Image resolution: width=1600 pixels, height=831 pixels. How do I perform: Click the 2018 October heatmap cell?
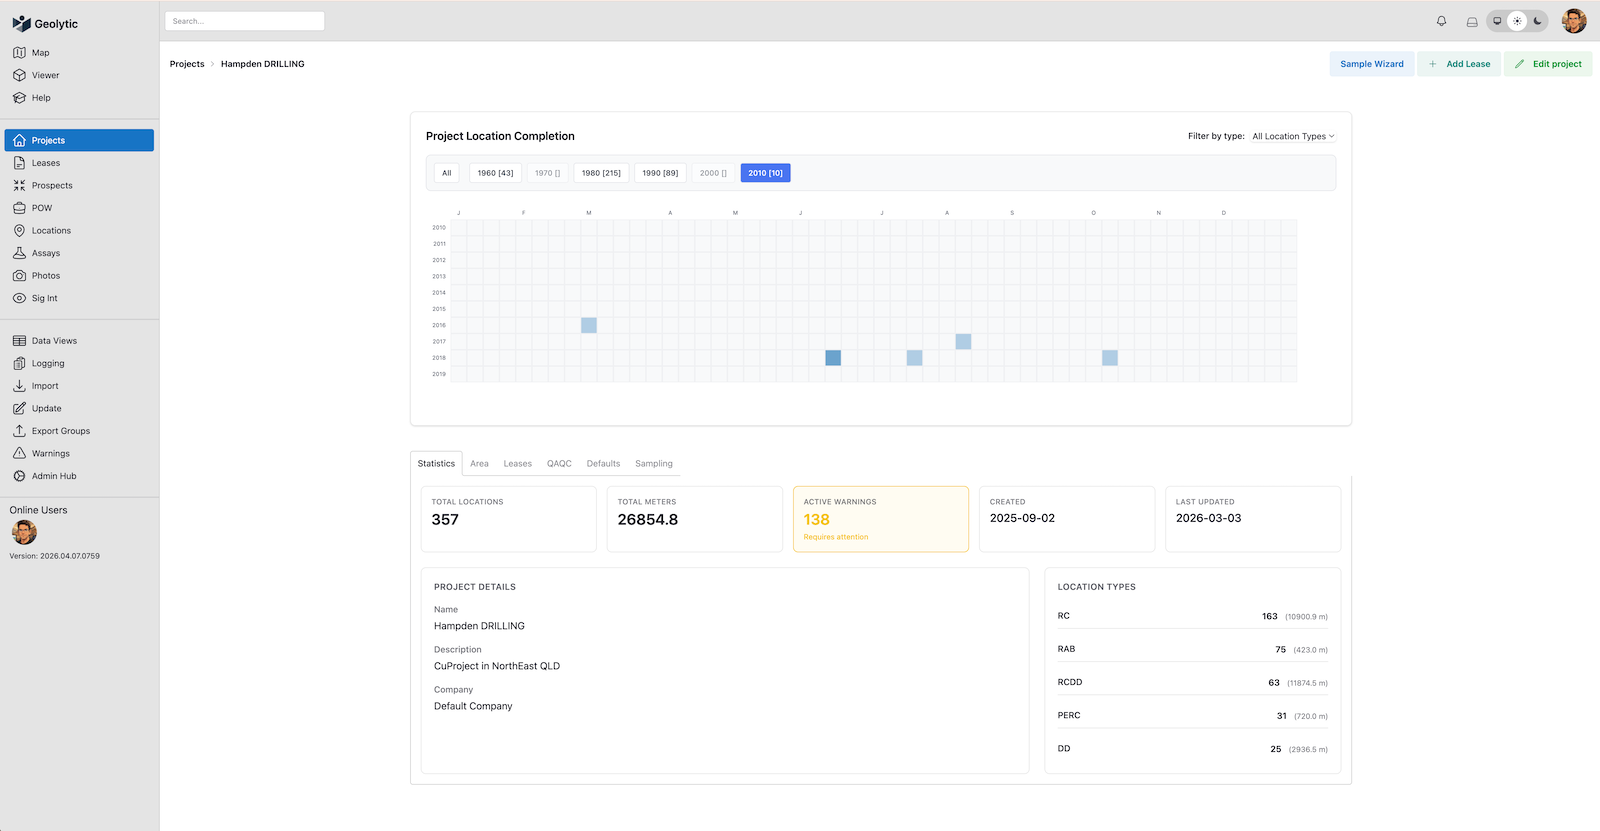click(1110, 358)
